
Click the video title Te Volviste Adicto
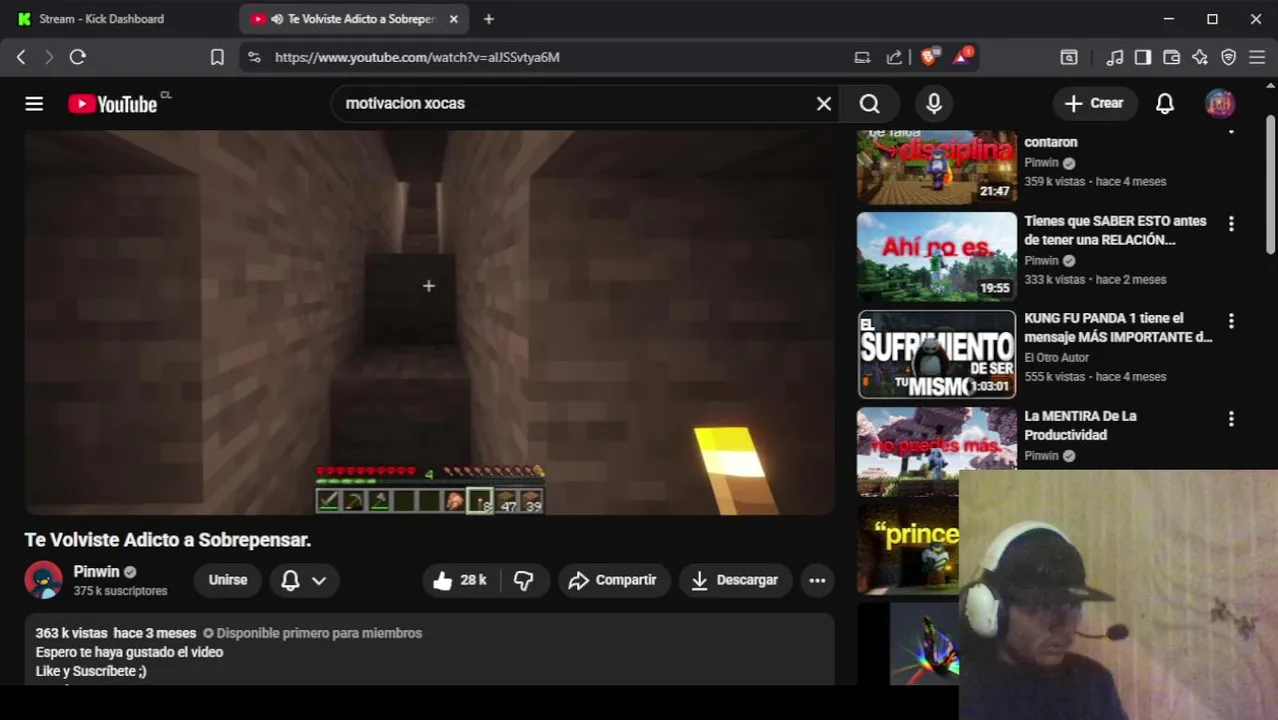click(x=168, y=539)
